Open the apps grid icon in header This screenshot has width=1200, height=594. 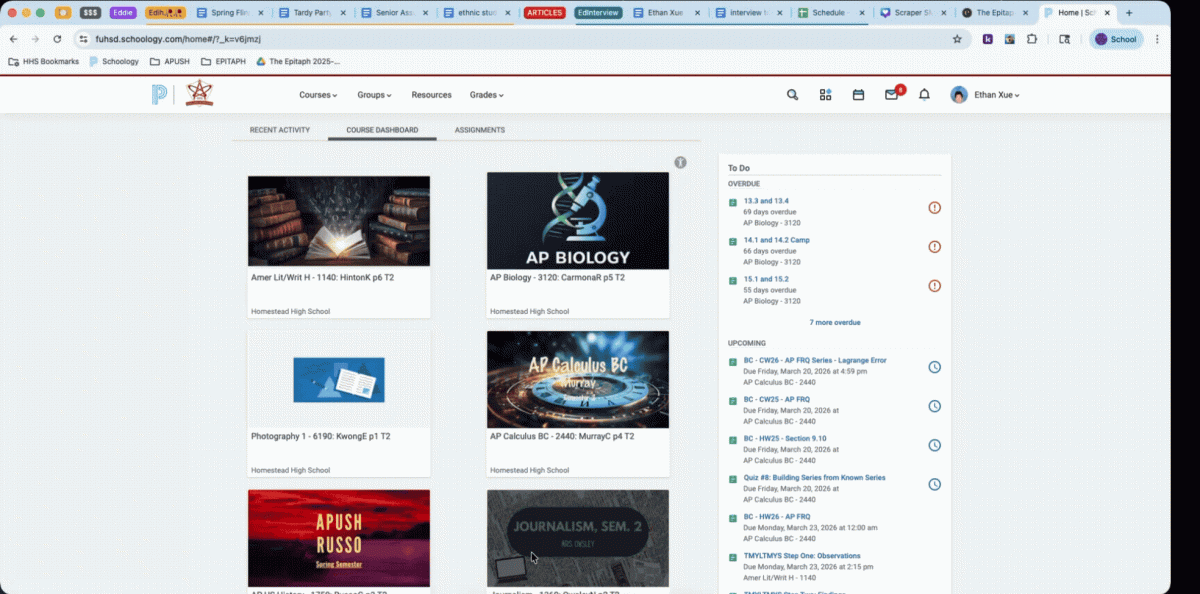click(826, 95)
